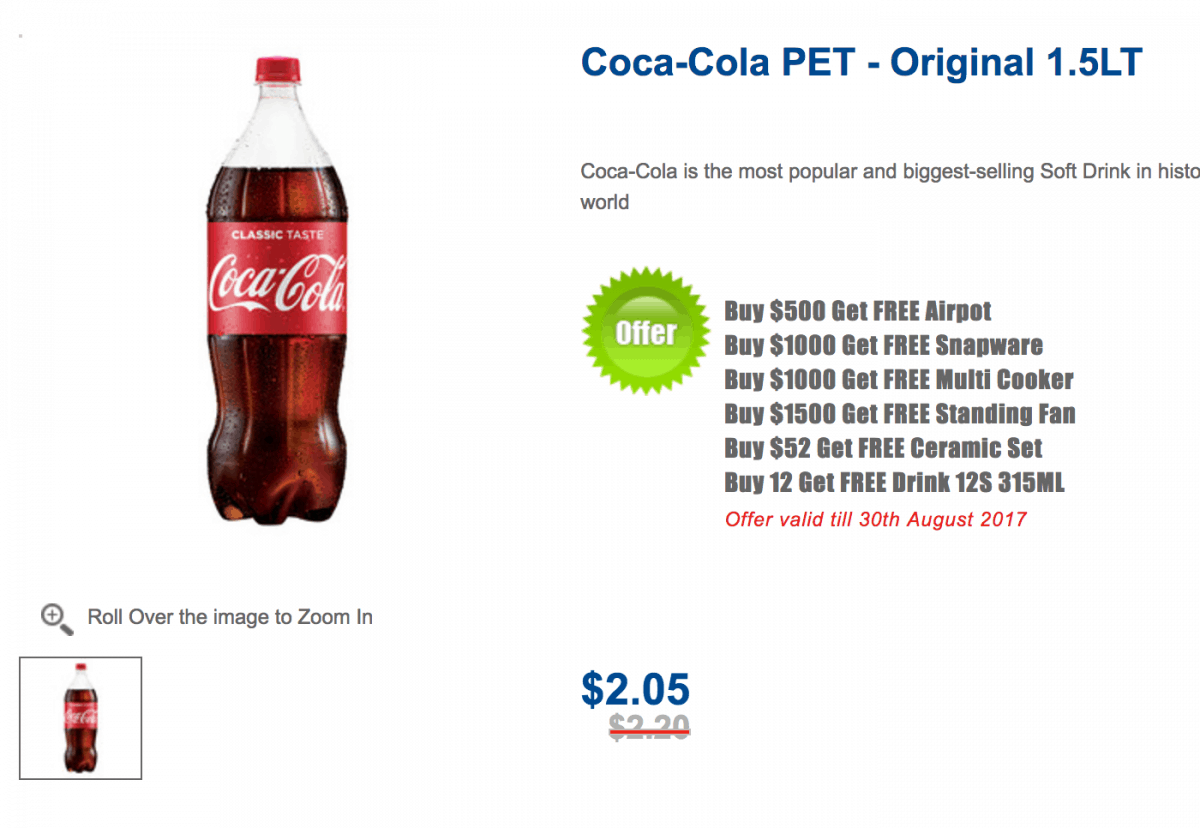Click Buy $1000 Get FREE Snapware offer
1200x828 pixels.
883,346
